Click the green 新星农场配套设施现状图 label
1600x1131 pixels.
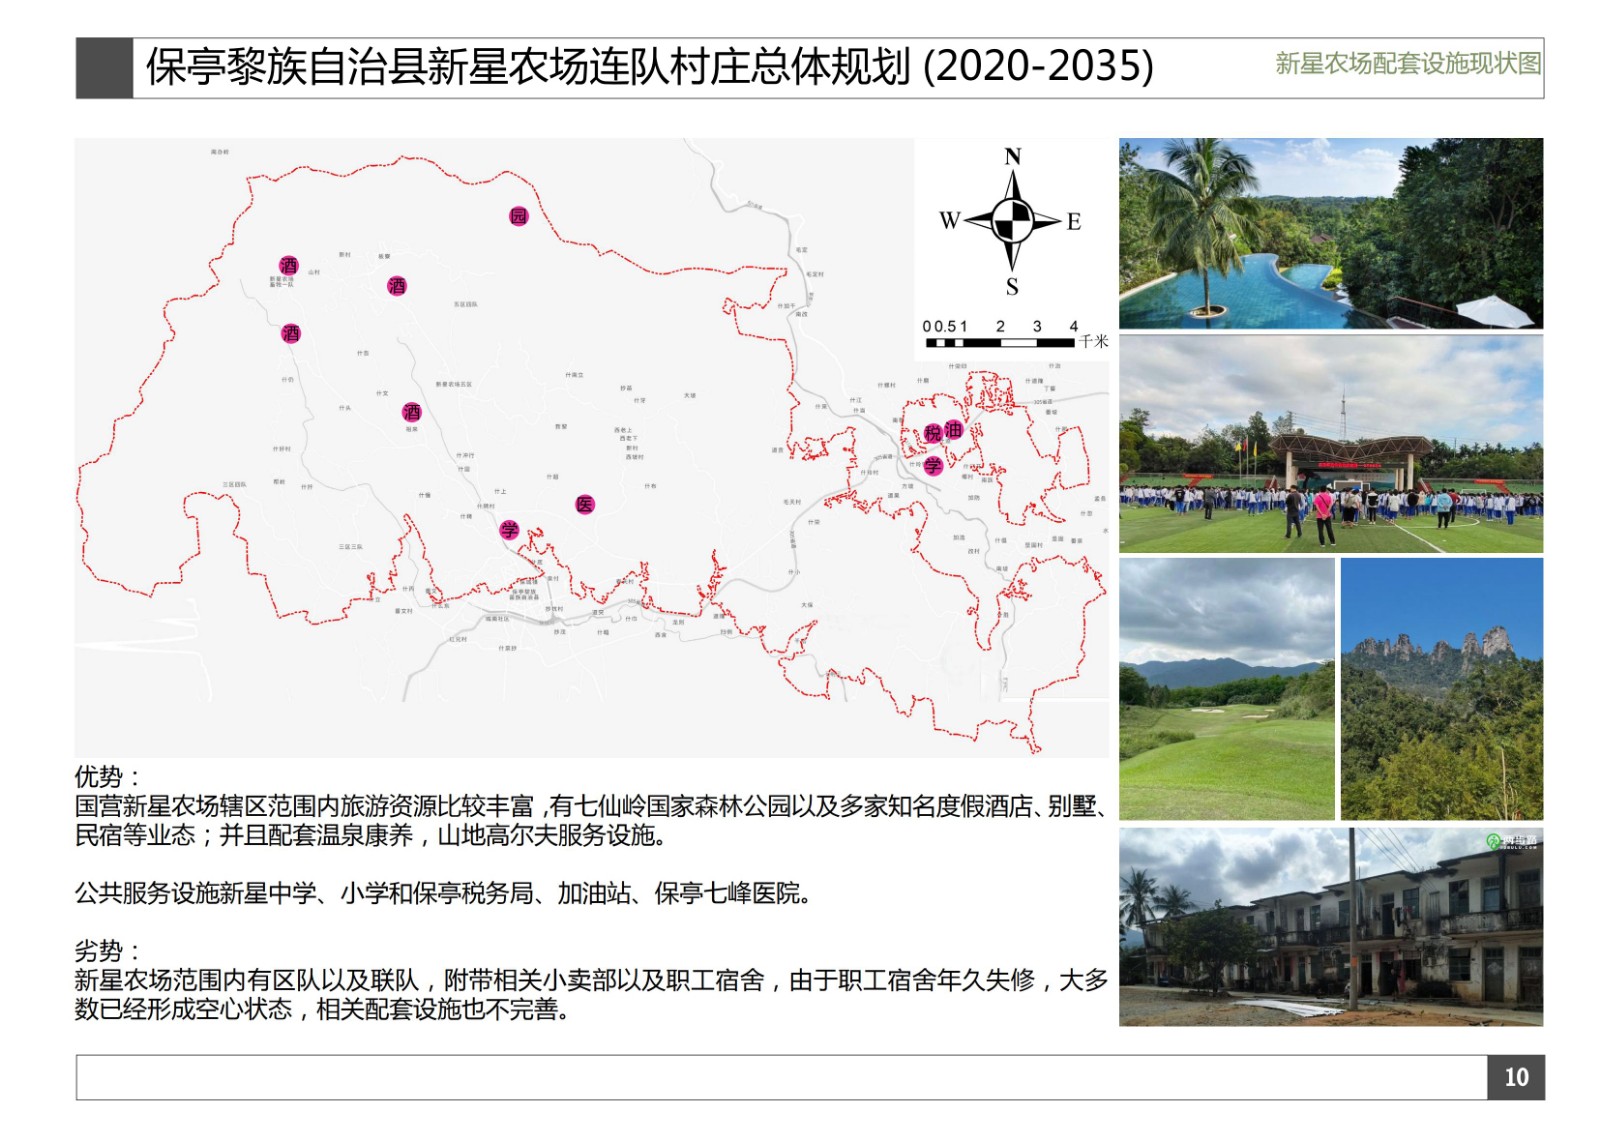pos(1407,64)
